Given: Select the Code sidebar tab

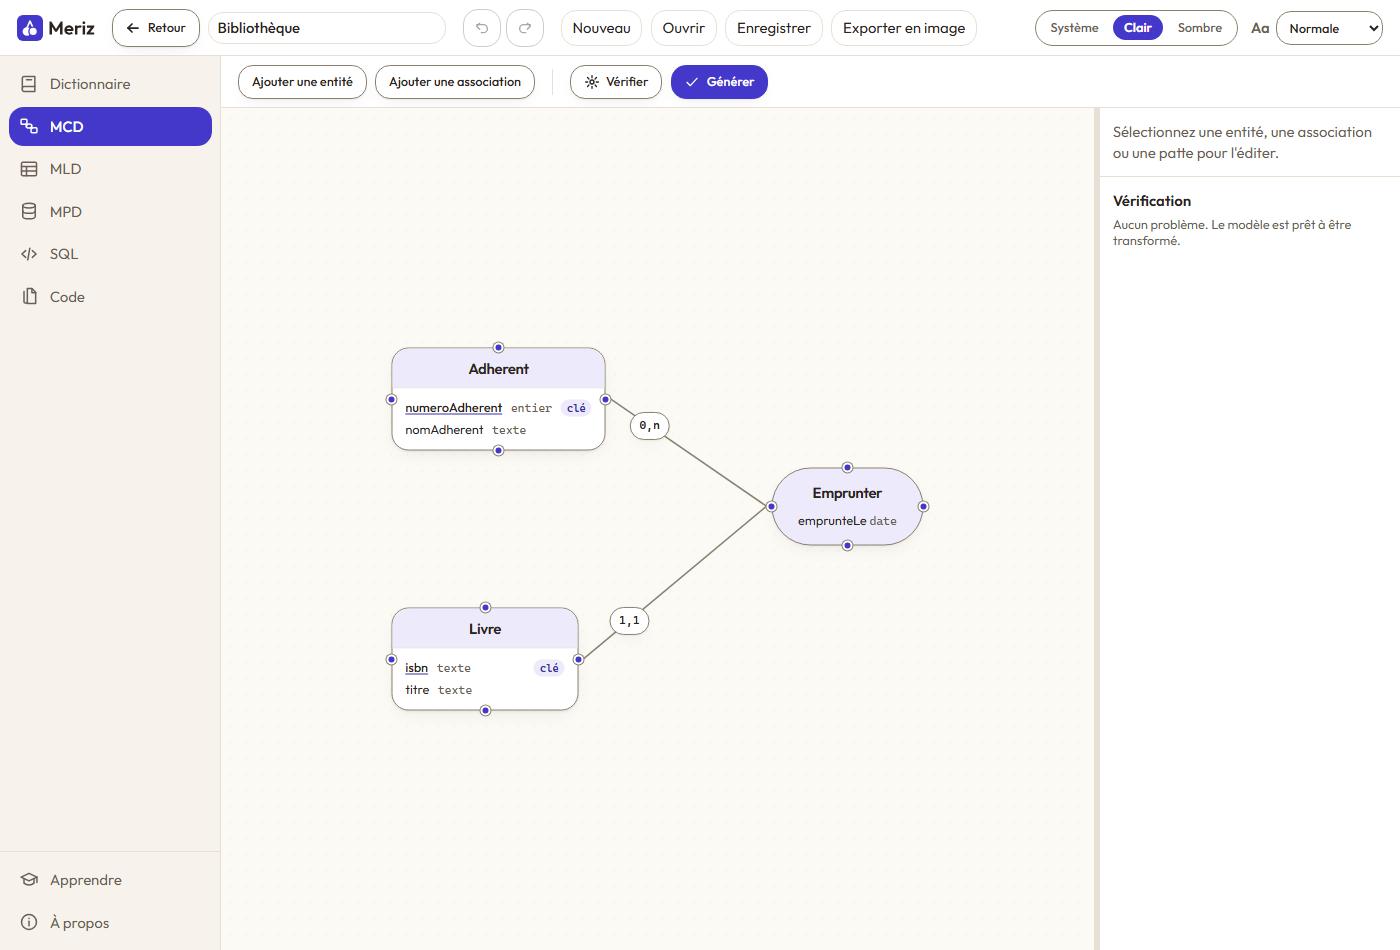Looking at the screenshot, I should 110,297.
